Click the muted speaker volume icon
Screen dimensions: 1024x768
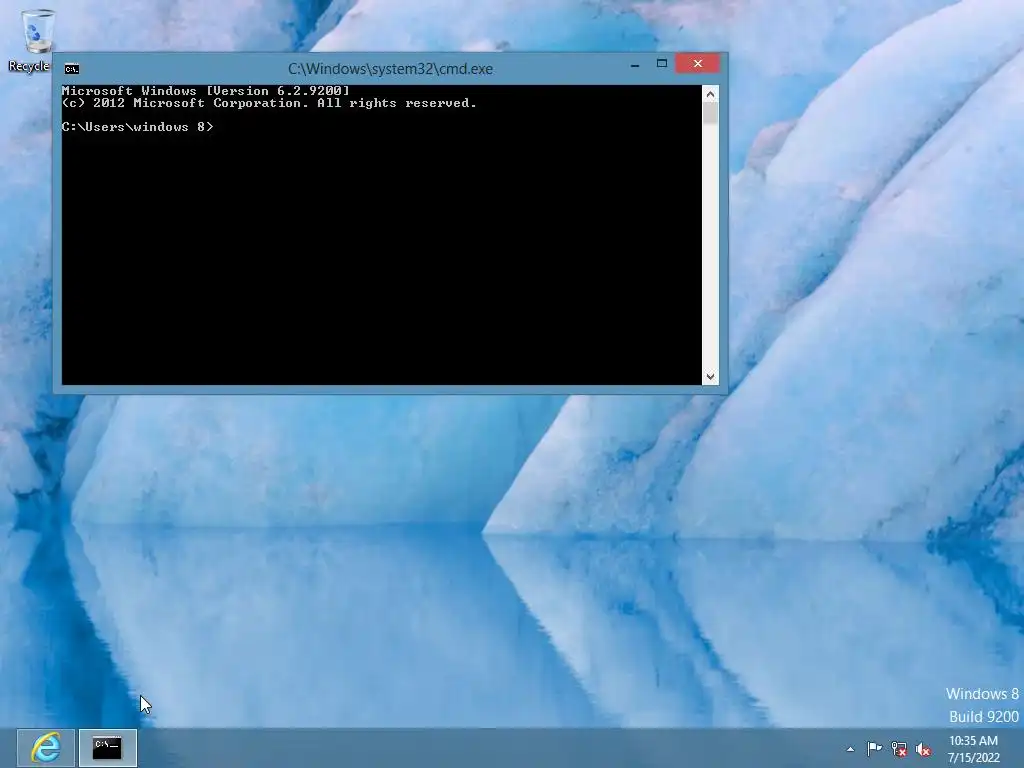[x=923, y=749]
